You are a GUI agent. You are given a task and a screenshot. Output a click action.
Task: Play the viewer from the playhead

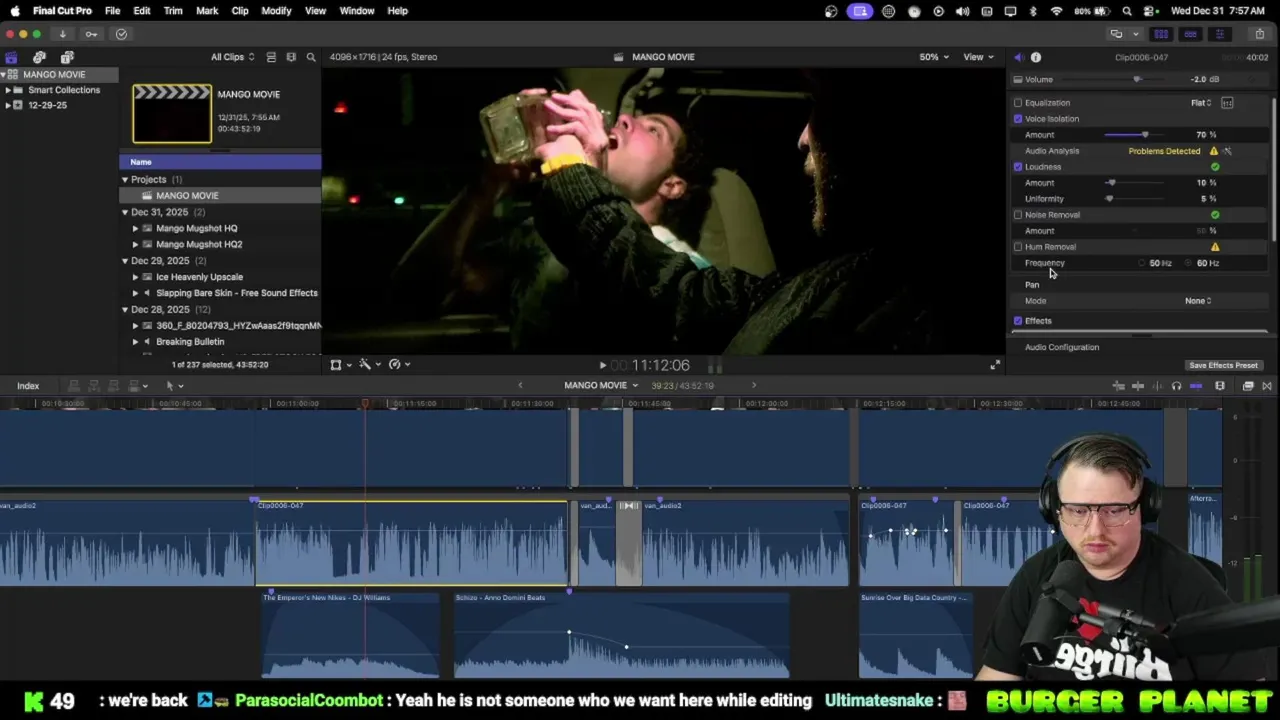(x=602, y=366)
